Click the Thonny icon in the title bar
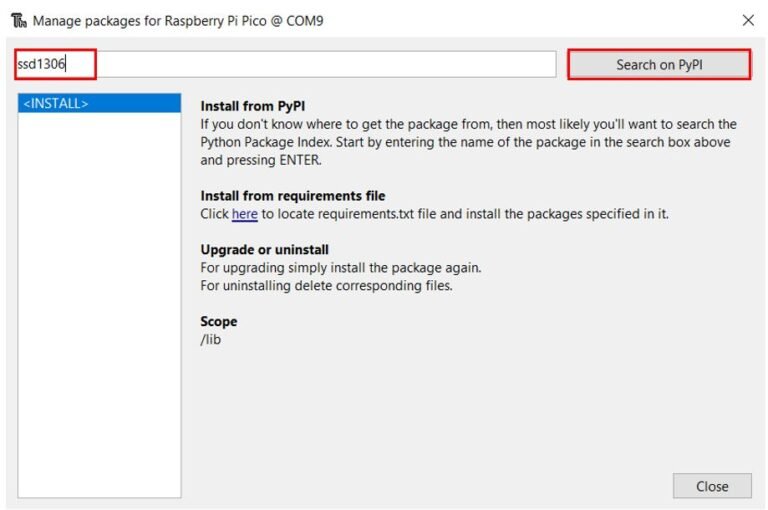 click(18, 20)
